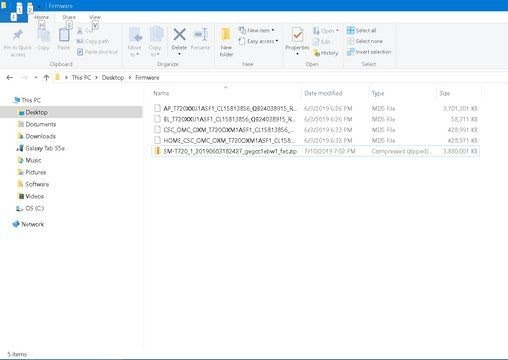The image size is (508, 360).
Task: Open Videos in navigation pane
Action: tap(31, 196)
